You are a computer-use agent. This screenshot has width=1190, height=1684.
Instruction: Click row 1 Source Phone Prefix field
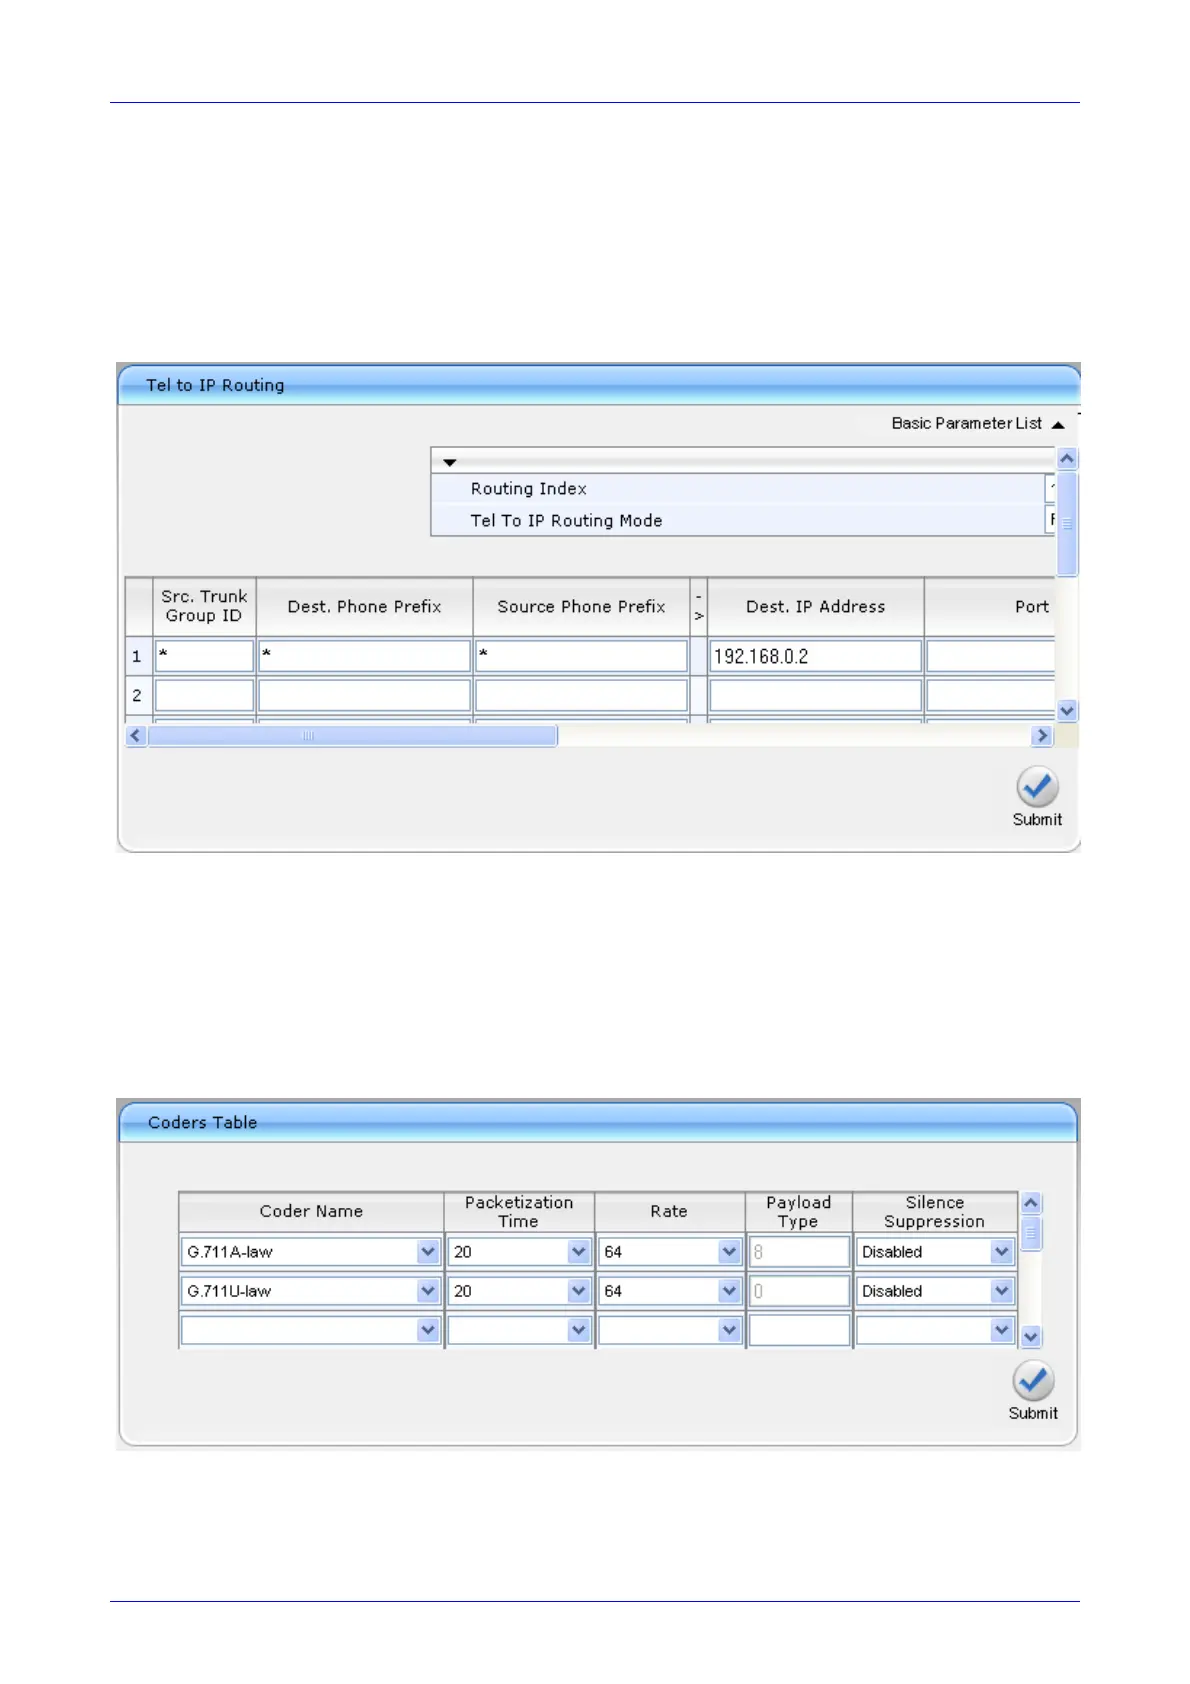tap(581, 656)
